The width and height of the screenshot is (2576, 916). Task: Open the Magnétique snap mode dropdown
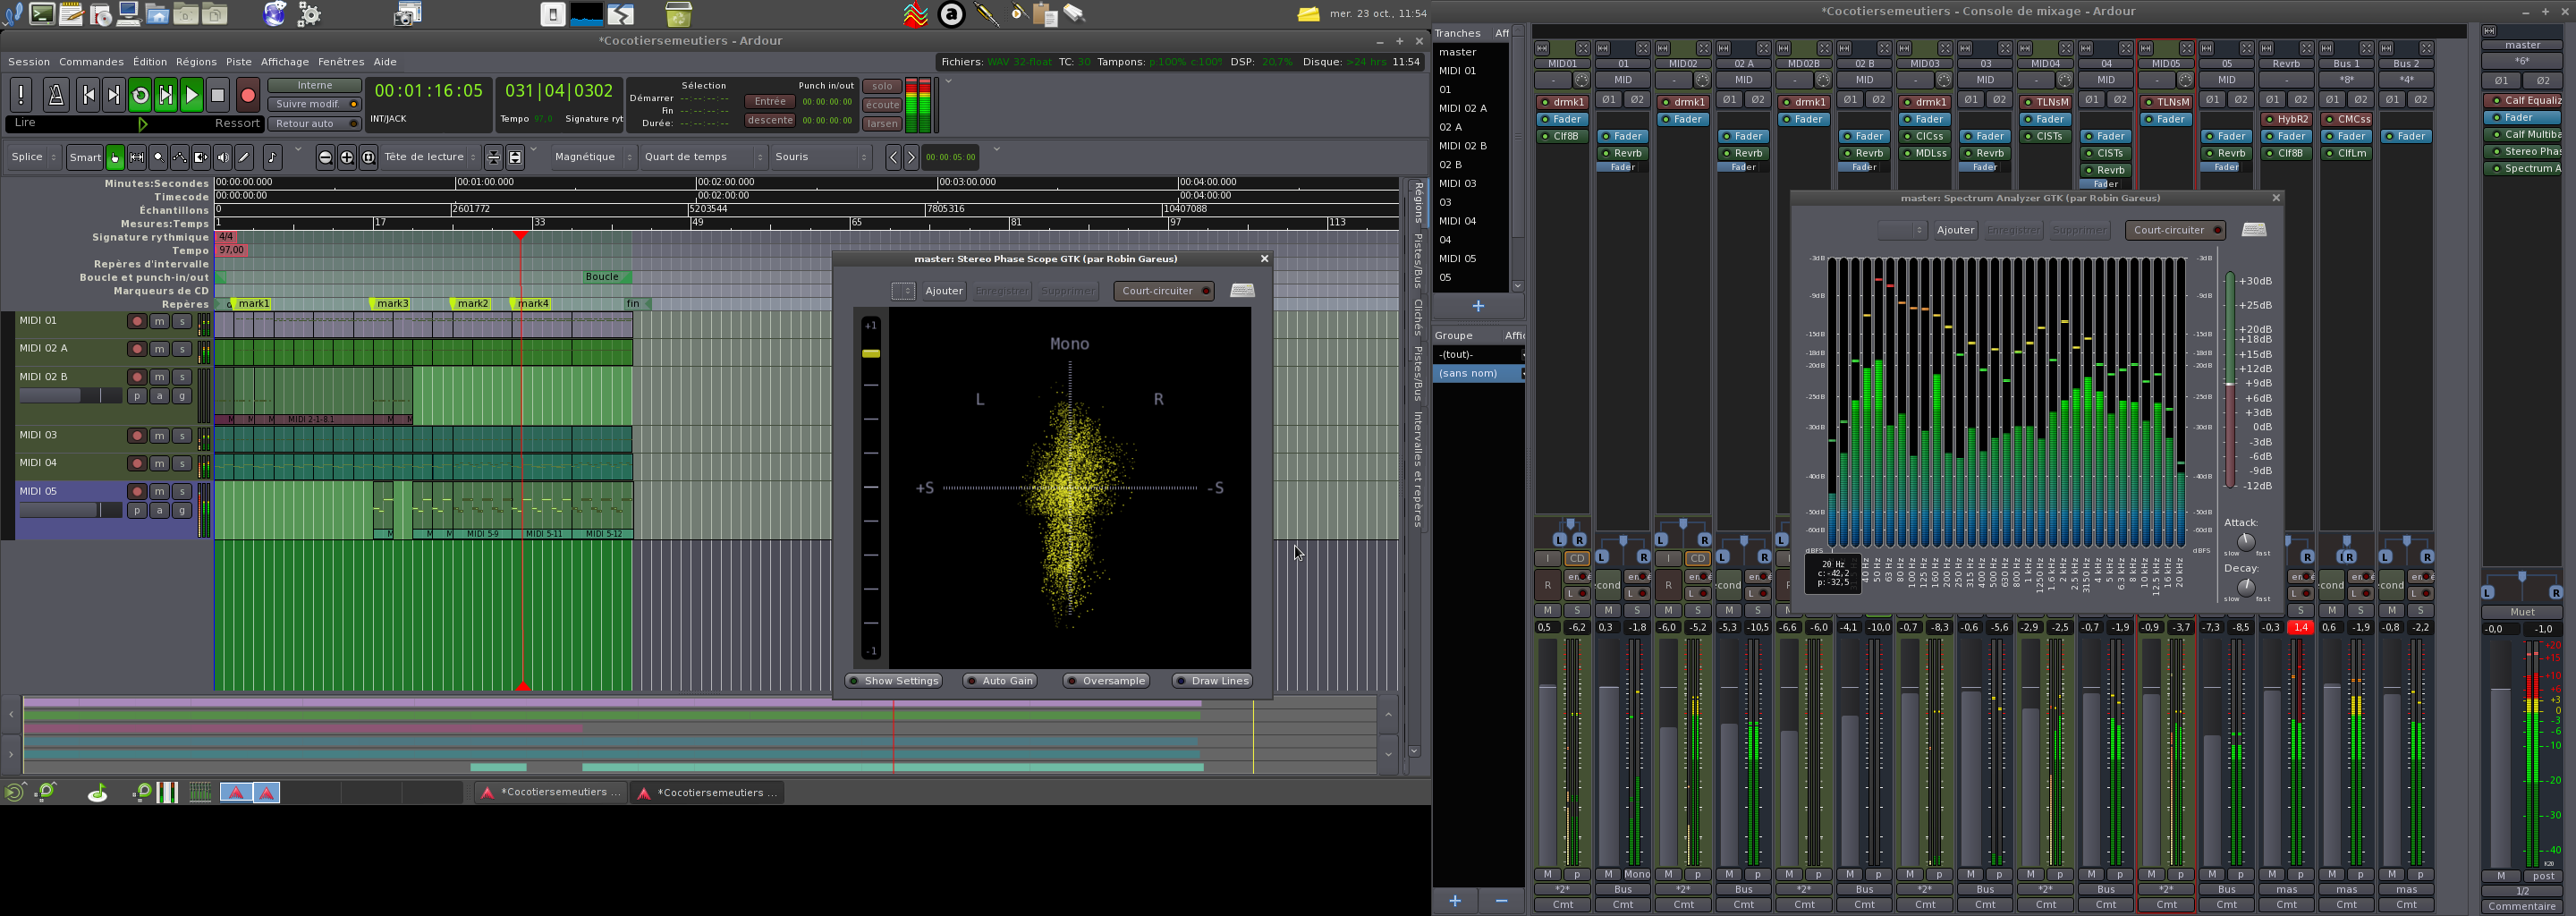pyautogui.click(x=594, y=157)
